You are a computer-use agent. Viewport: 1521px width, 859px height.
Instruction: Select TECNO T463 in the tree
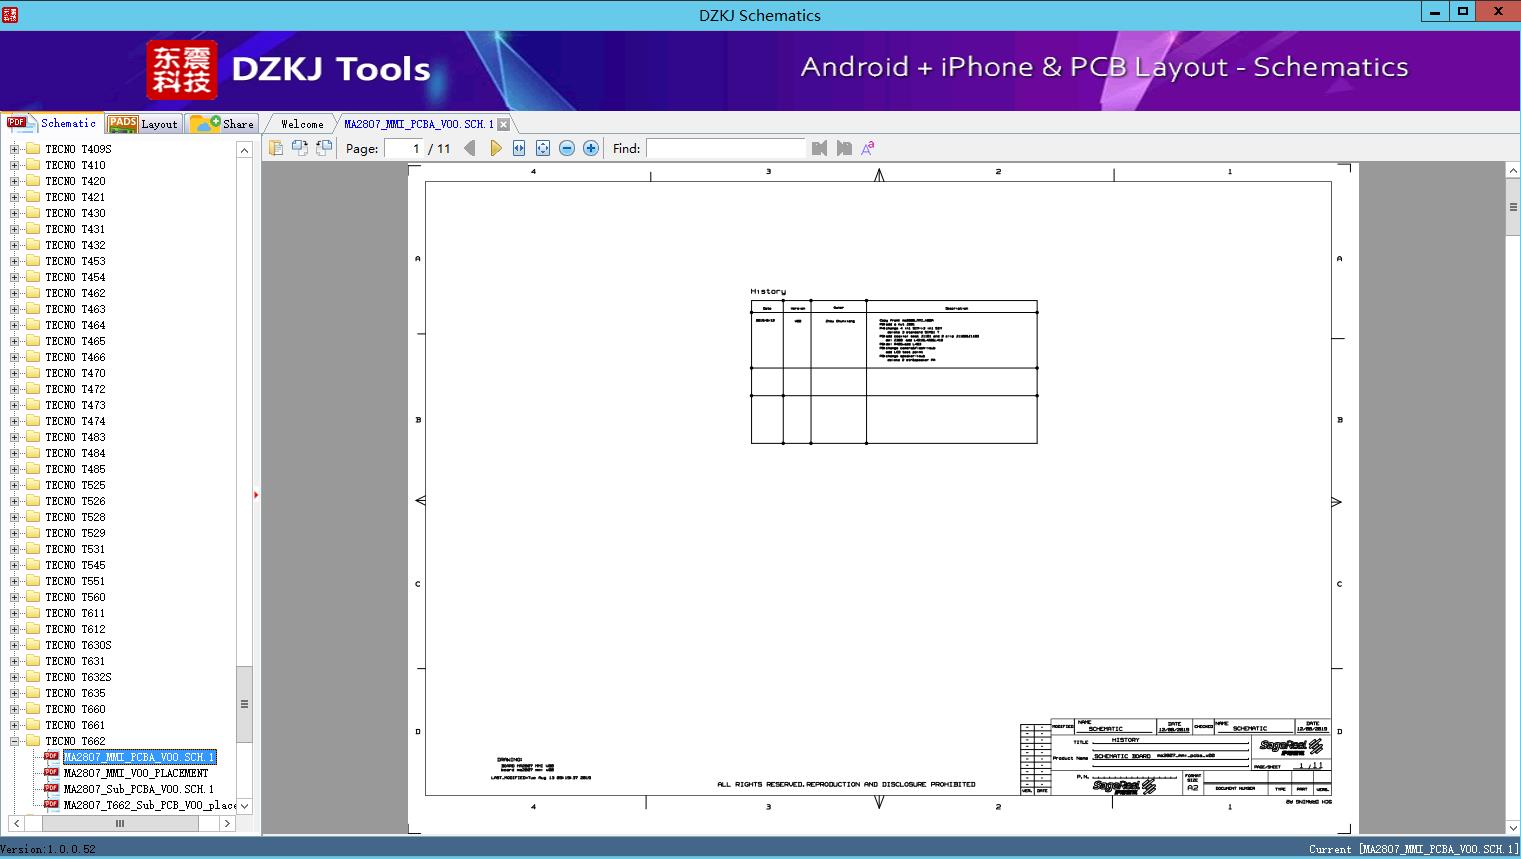[75, 309]
